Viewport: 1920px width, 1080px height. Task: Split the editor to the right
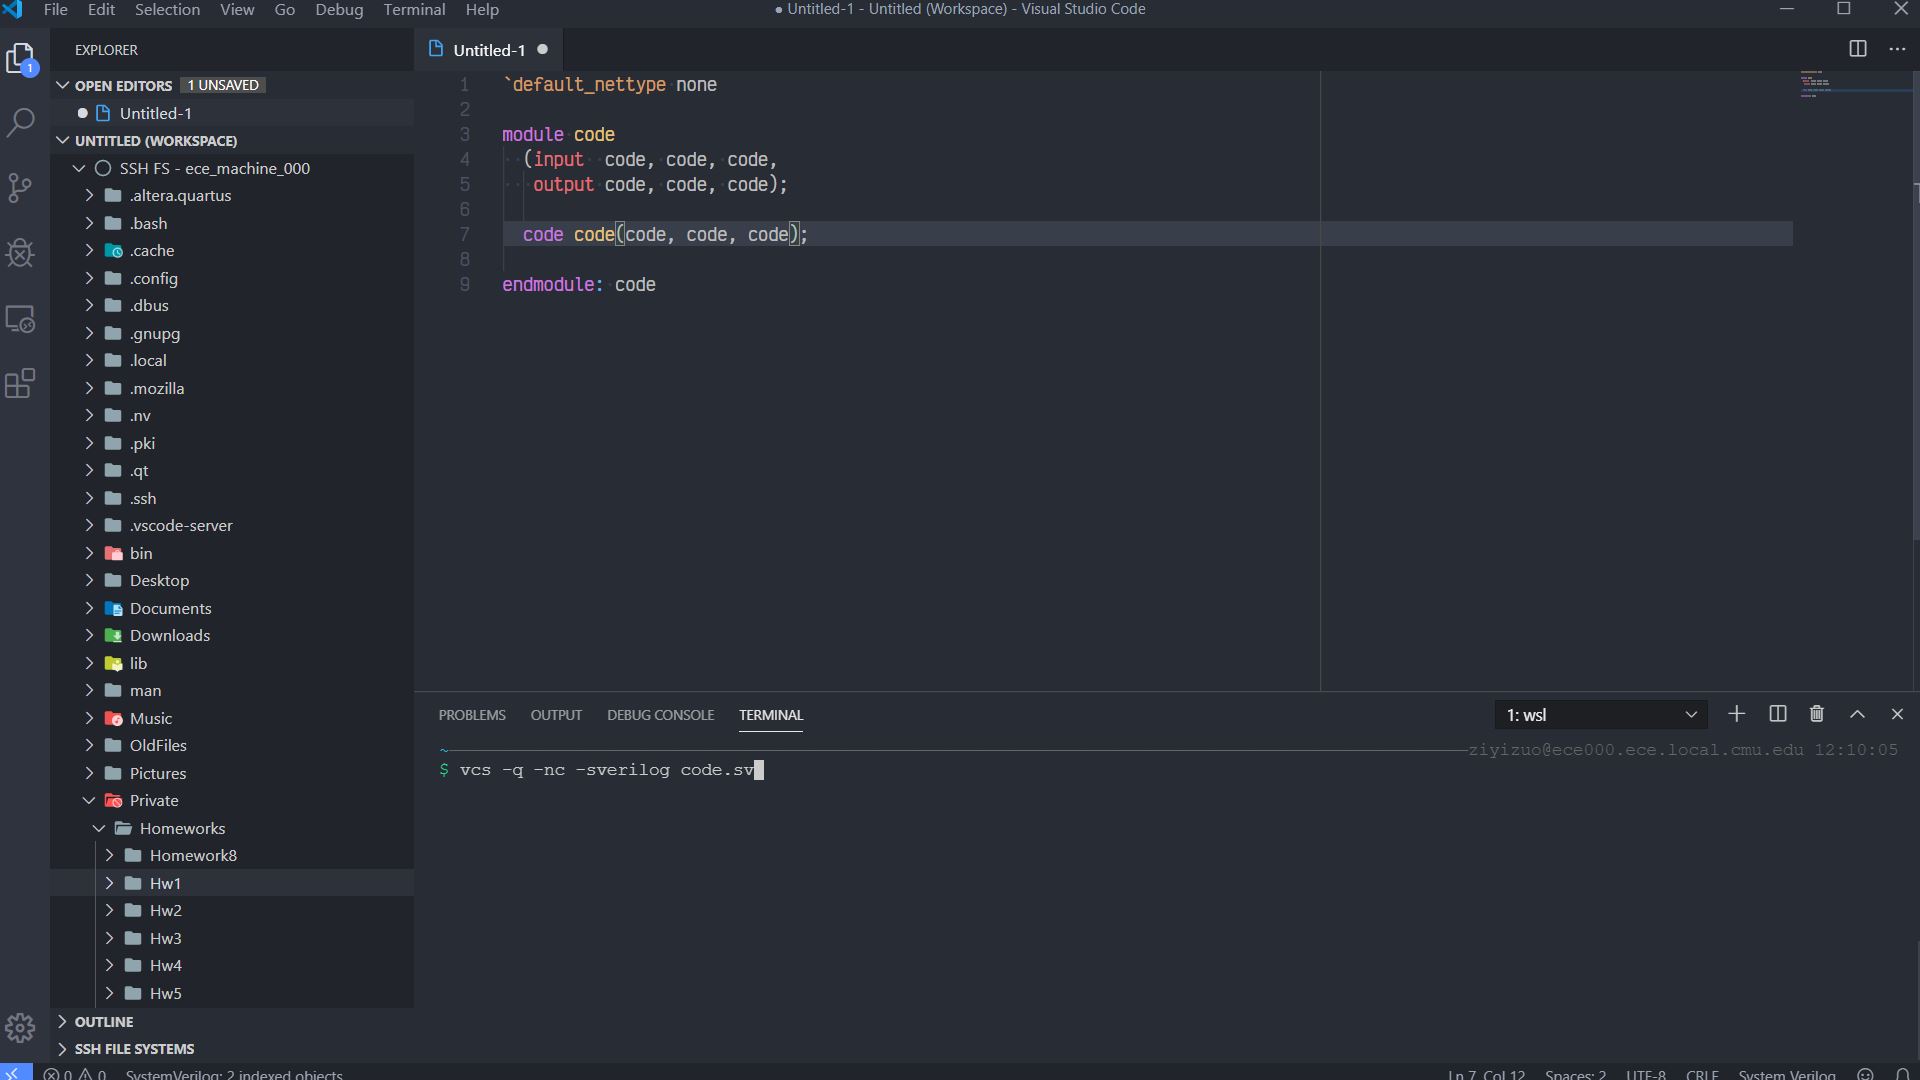1858,49
